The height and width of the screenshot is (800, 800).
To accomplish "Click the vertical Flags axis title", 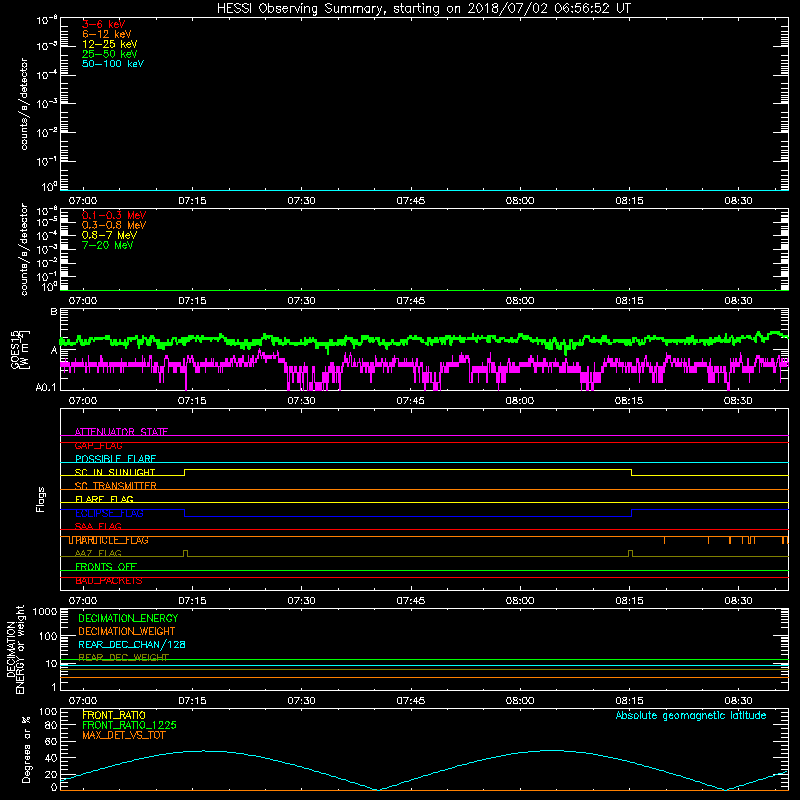I will tap(41, 499).
